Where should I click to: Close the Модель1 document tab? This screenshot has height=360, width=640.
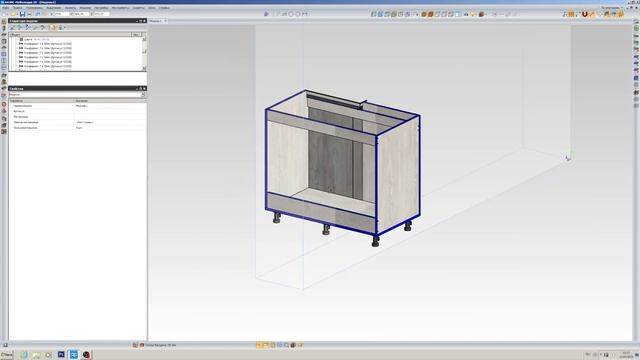165,21
